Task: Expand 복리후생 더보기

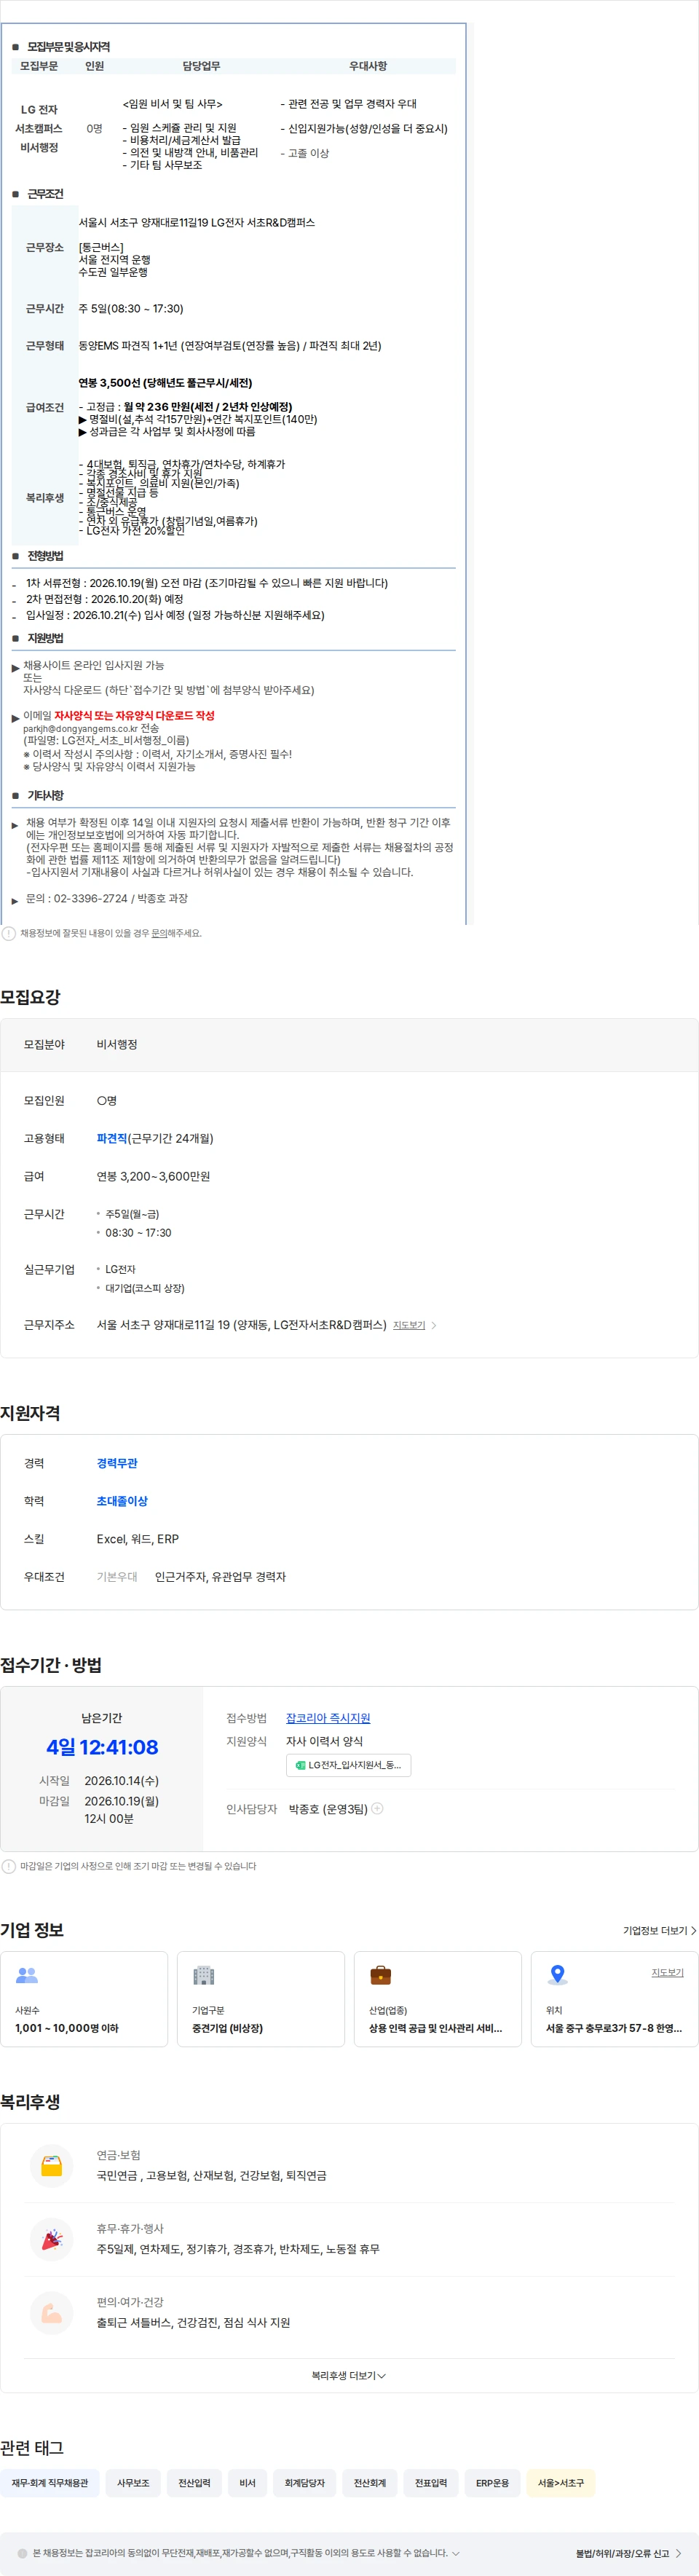Action: tap(349, 2375)
